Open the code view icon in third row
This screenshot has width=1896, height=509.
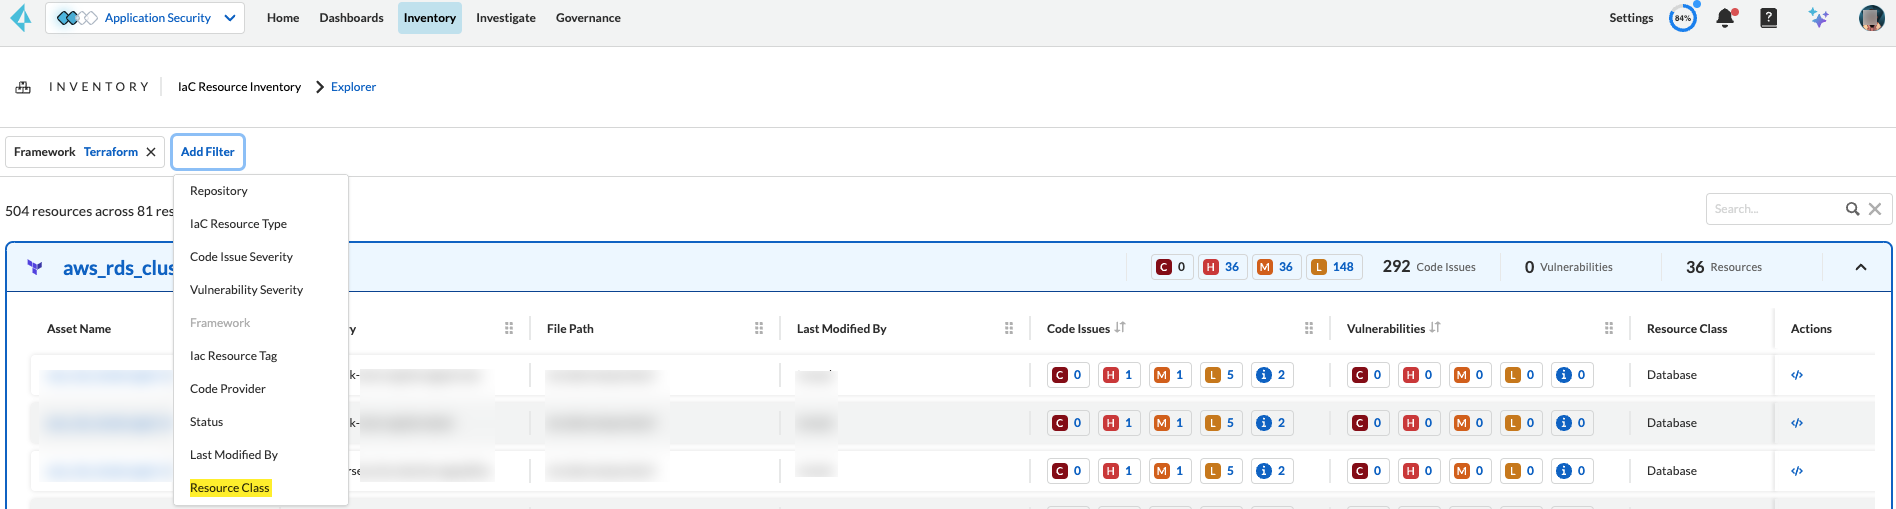click(1797, 471)
